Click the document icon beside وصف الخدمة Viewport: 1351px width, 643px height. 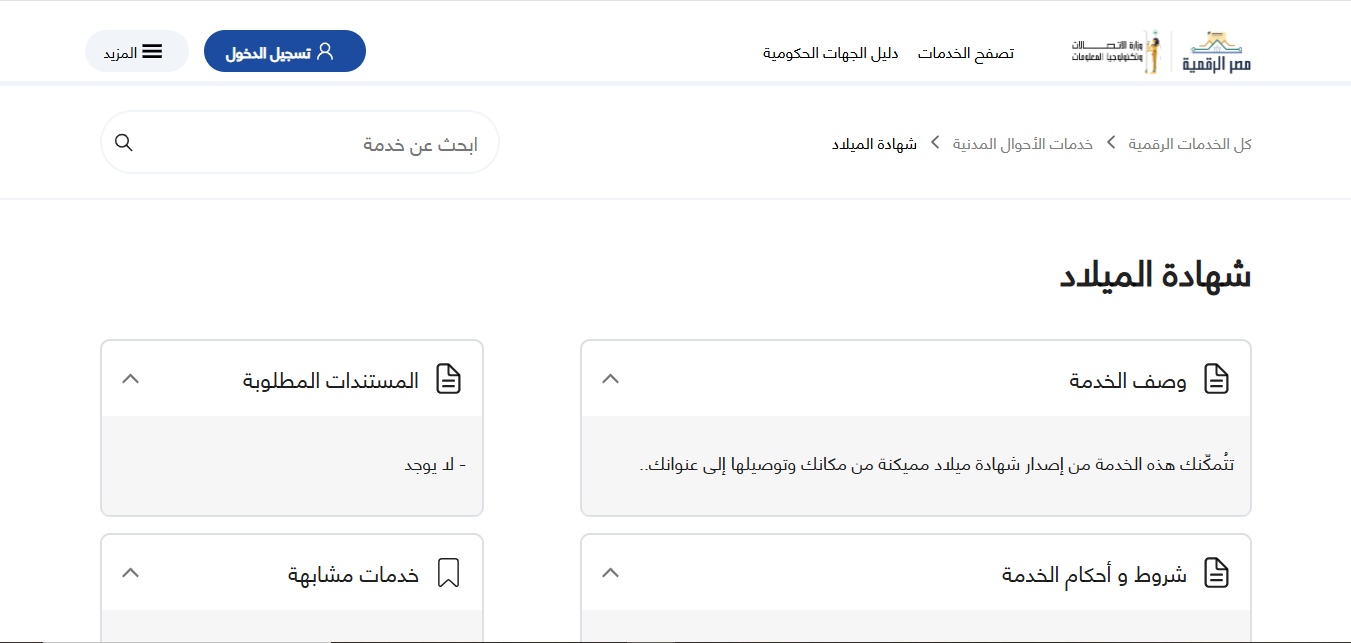point(1216,379)
